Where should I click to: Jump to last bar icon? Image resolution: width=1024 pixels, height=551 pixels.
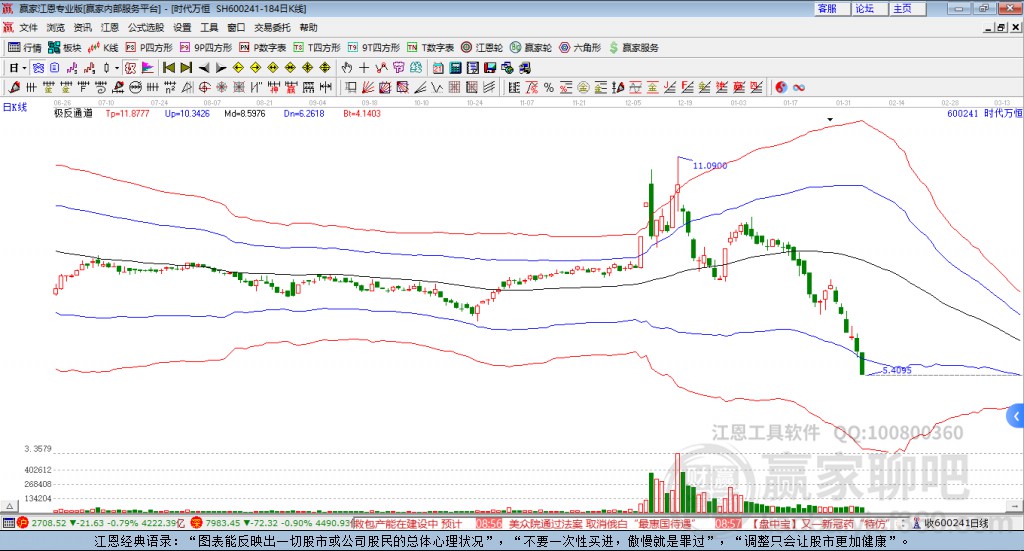point(186,68)
